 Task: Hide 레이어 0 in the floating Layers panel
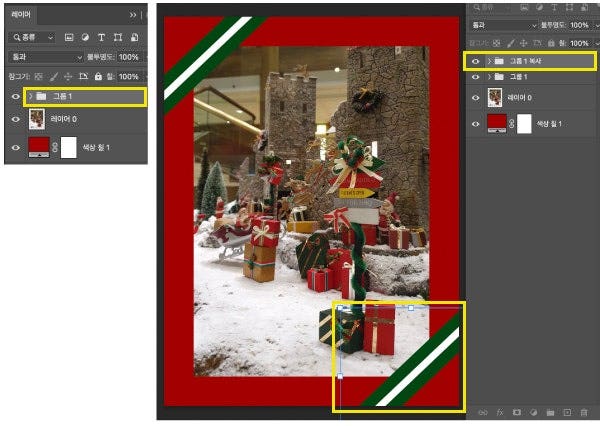tap(15, 119)
